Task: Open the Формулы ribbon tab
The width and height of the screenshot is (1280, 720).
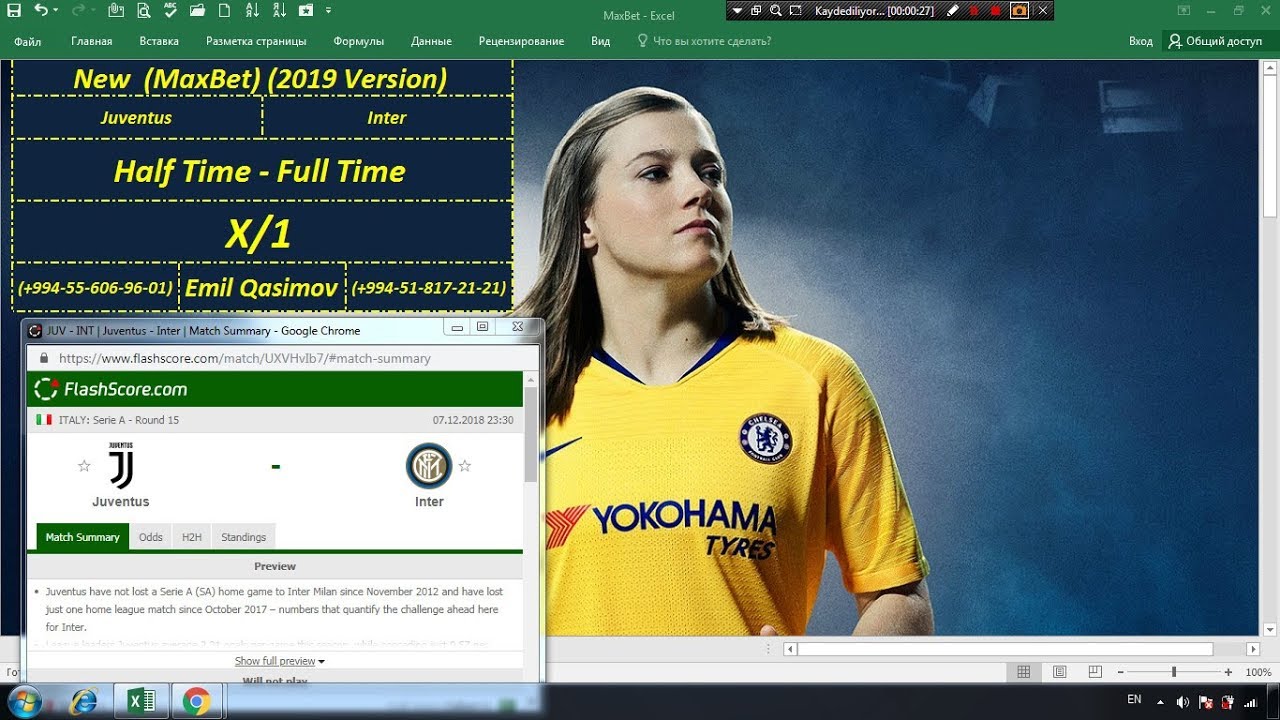Action: (x=358, y=41)
